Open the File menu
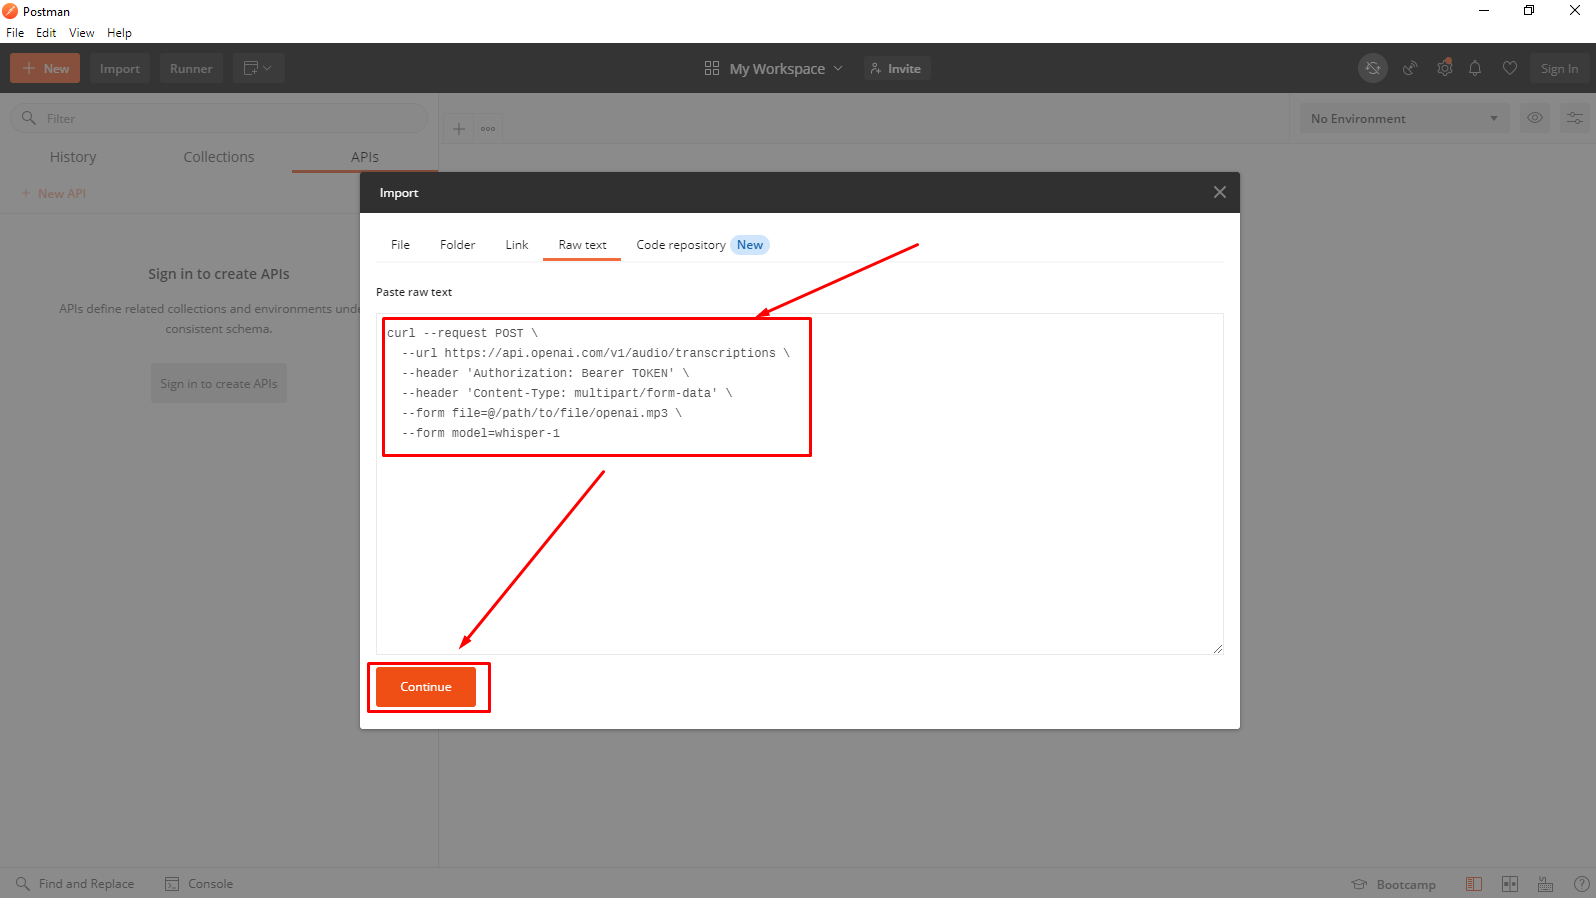Screen dimensions: 1596x898 [x=15, y=33]
